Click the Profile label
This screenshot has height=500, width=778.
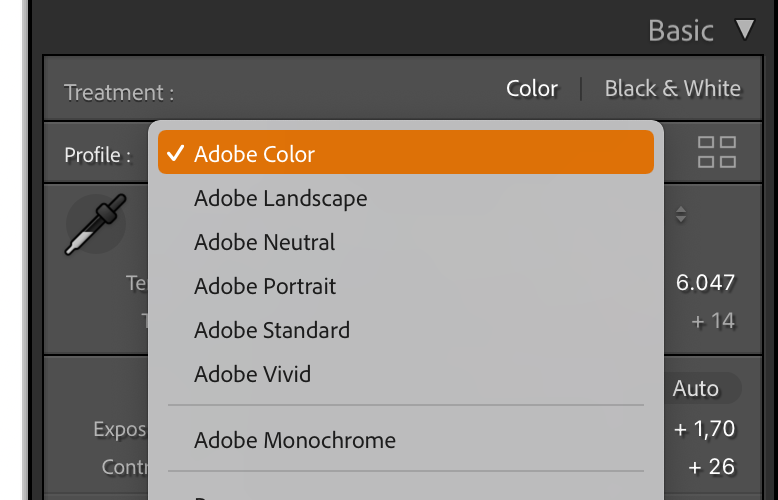coord(97,155)
